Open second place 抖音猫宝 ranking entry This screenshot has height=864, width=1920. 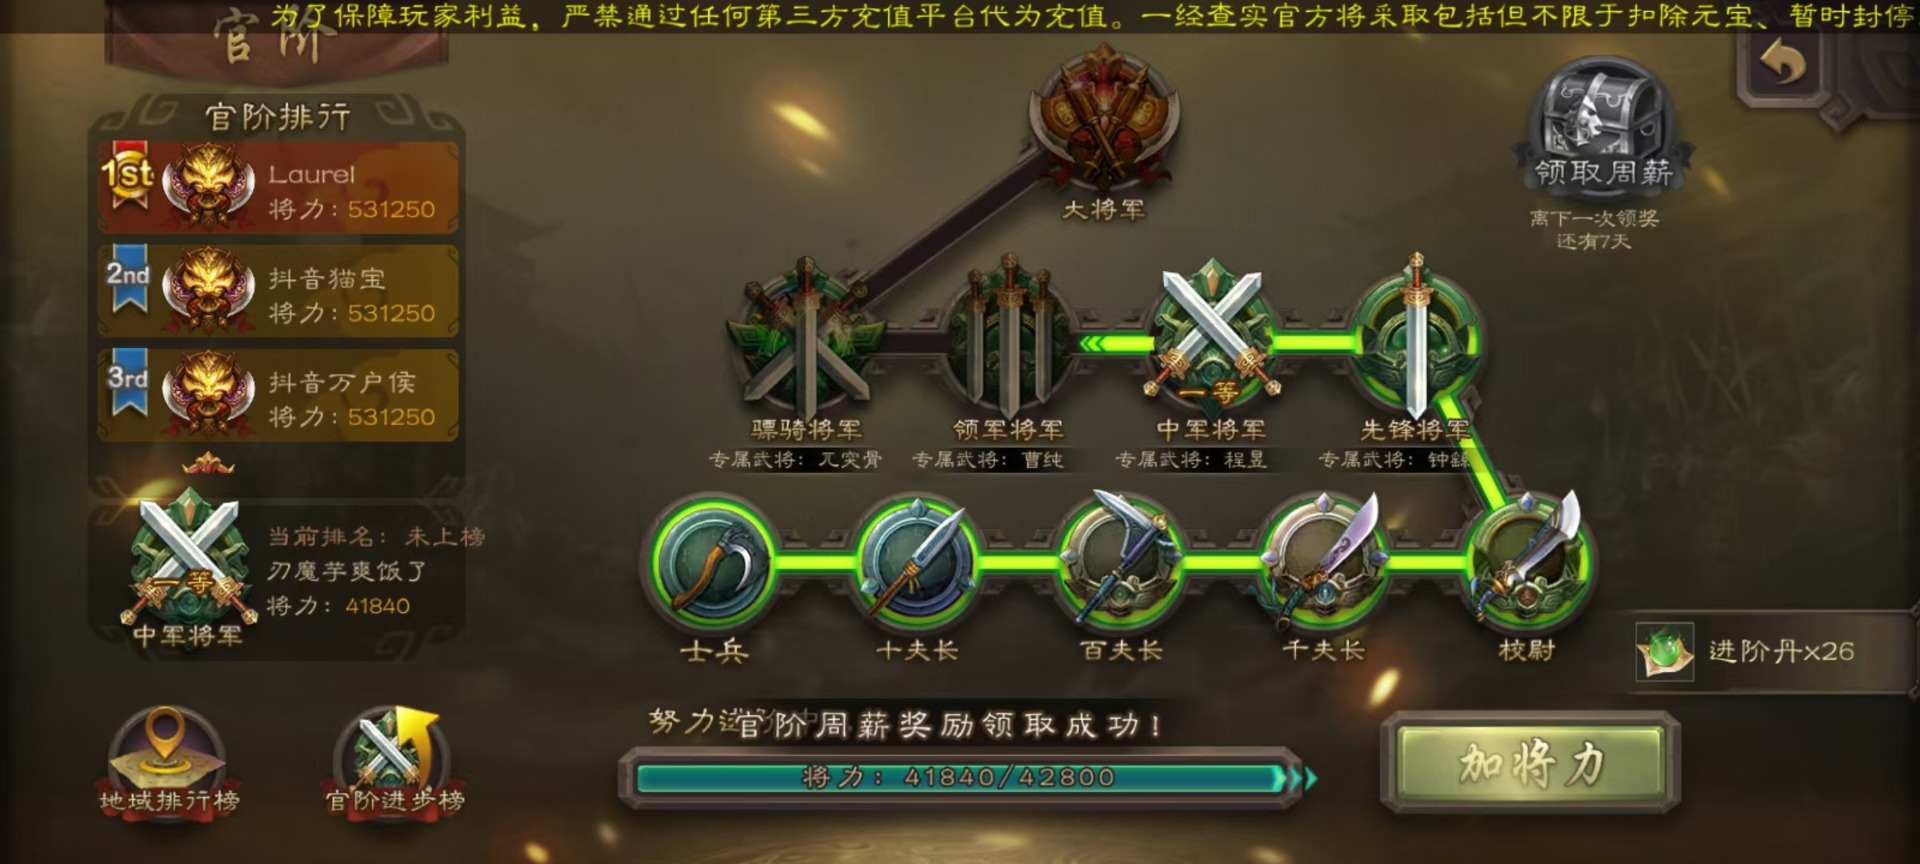(278, 291)
